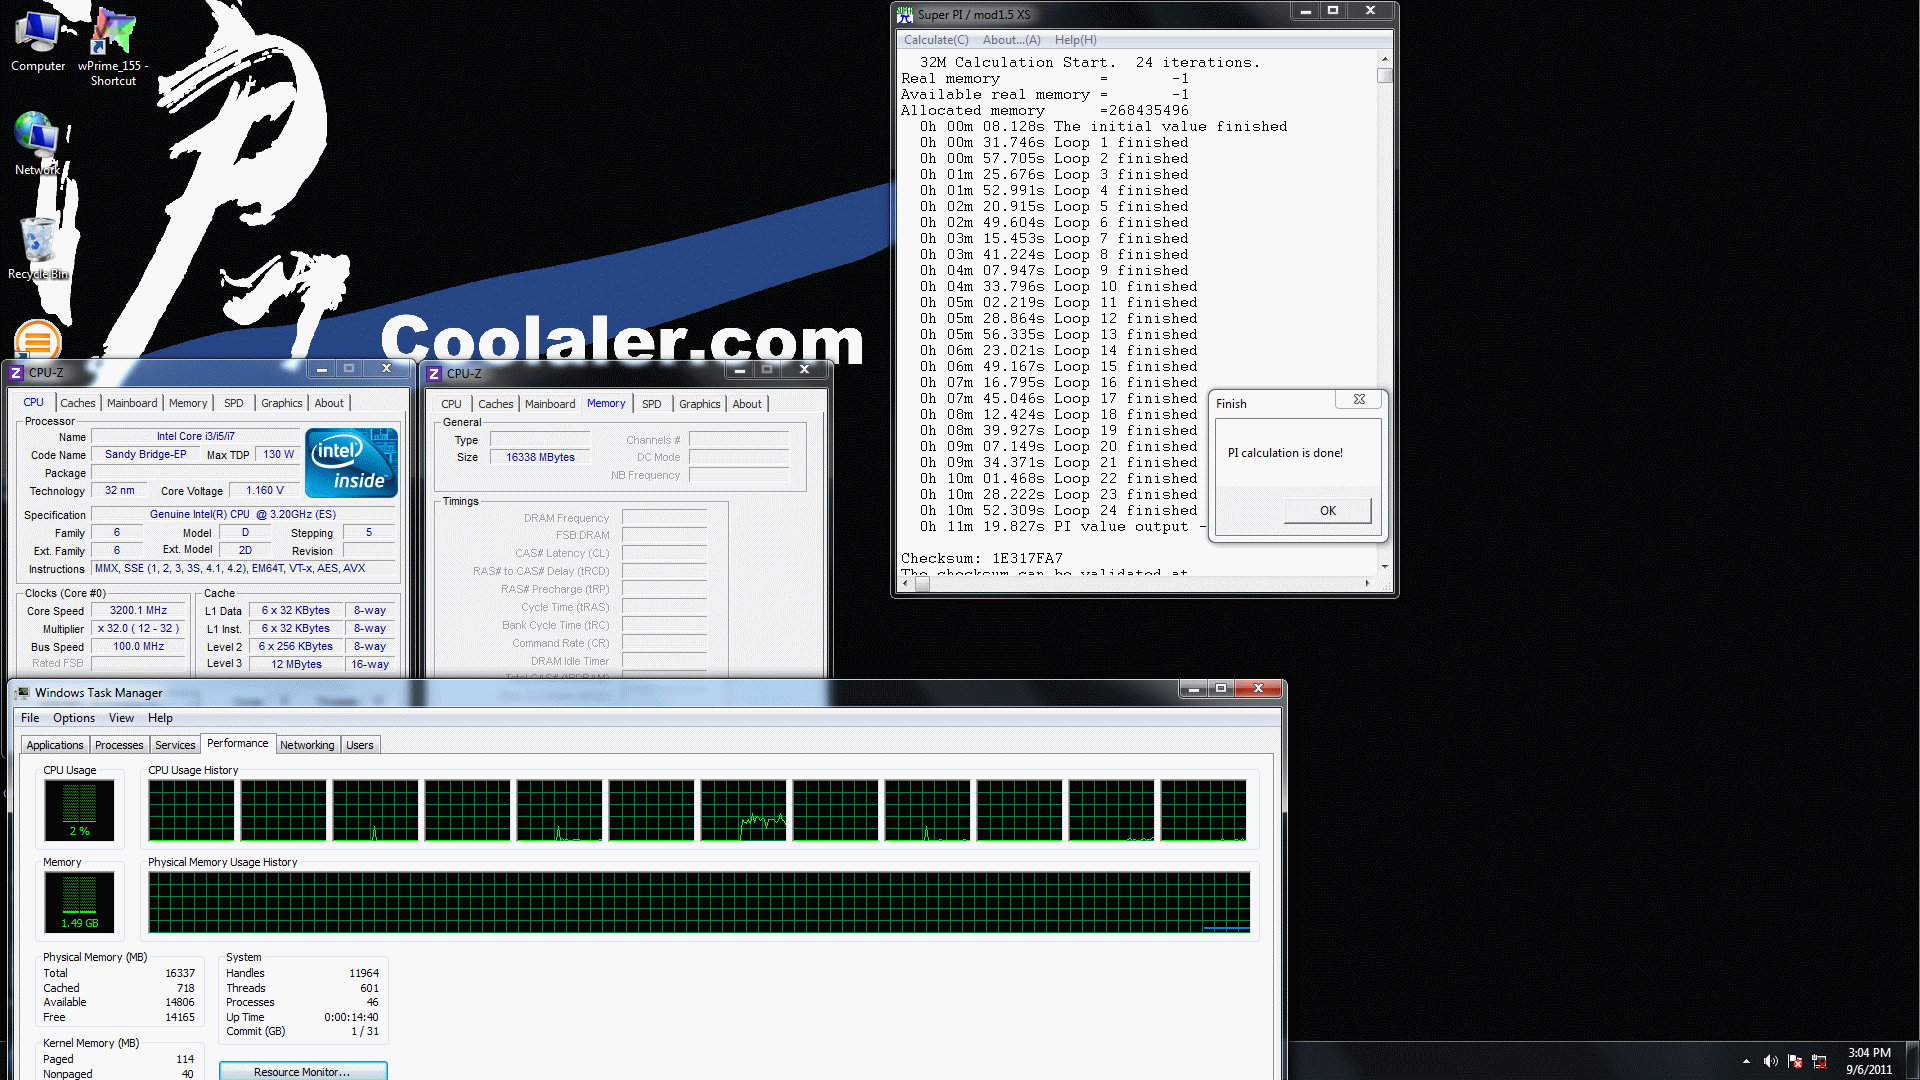
Task: Click the 'Sandy Bridge-EP' Code Name field
Action: click(146, 454)
